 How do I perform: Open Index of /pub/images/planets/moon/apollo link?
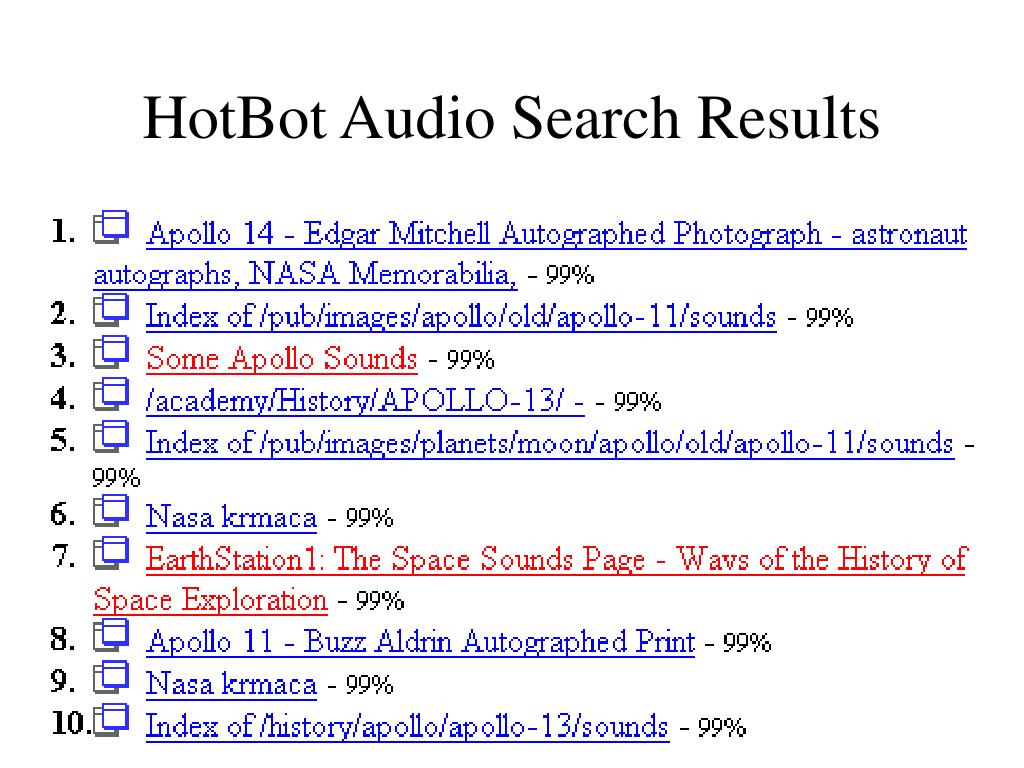click(550, 443)
